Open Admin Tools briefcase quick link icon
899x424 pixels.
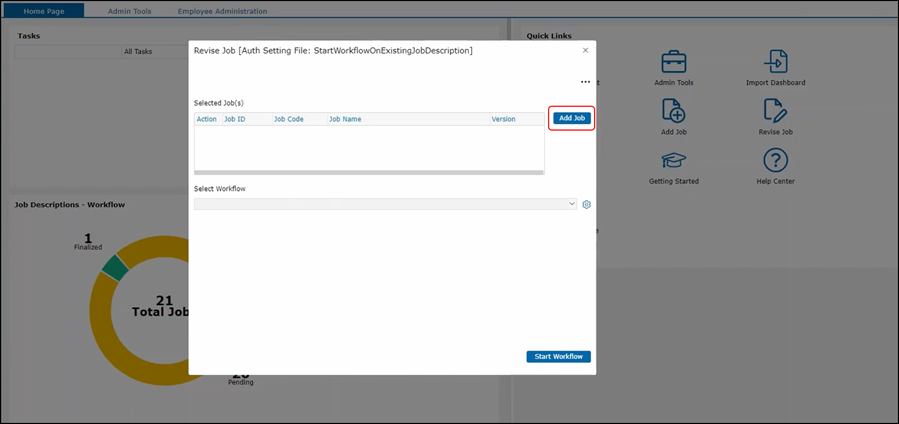(x=673, y=62)
